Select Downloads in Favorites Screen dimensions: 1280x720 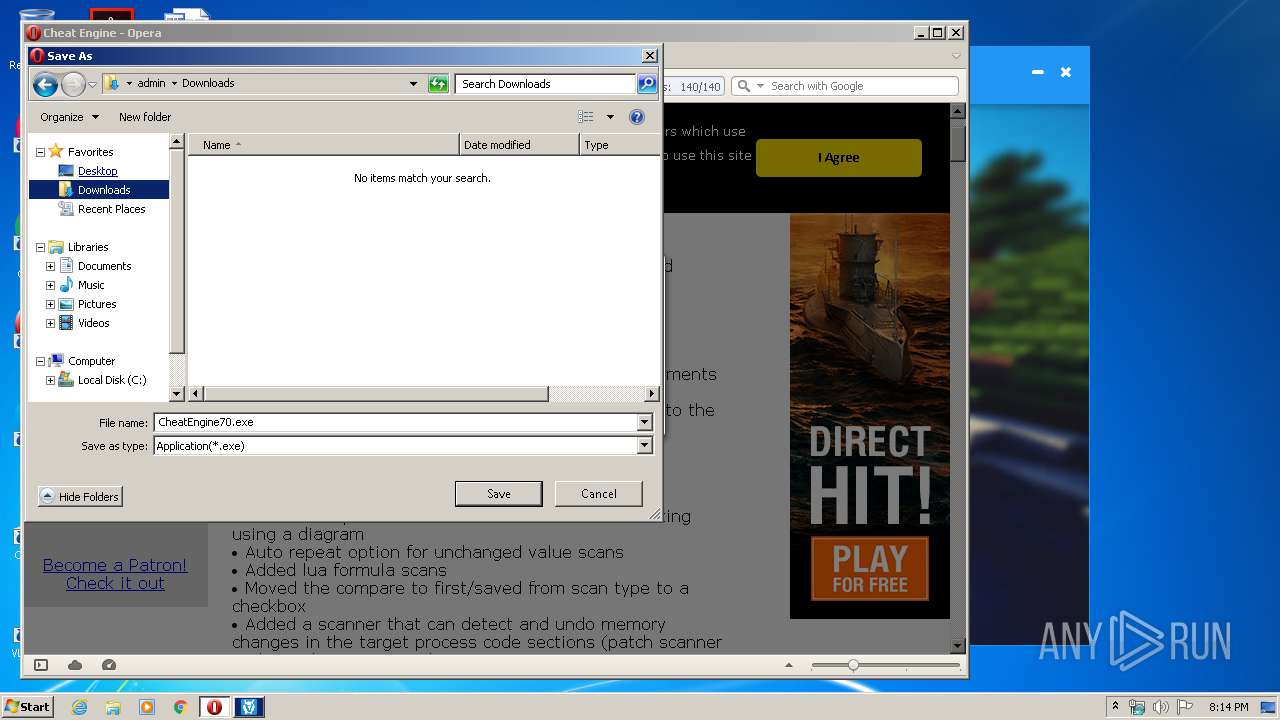[104, 190]
